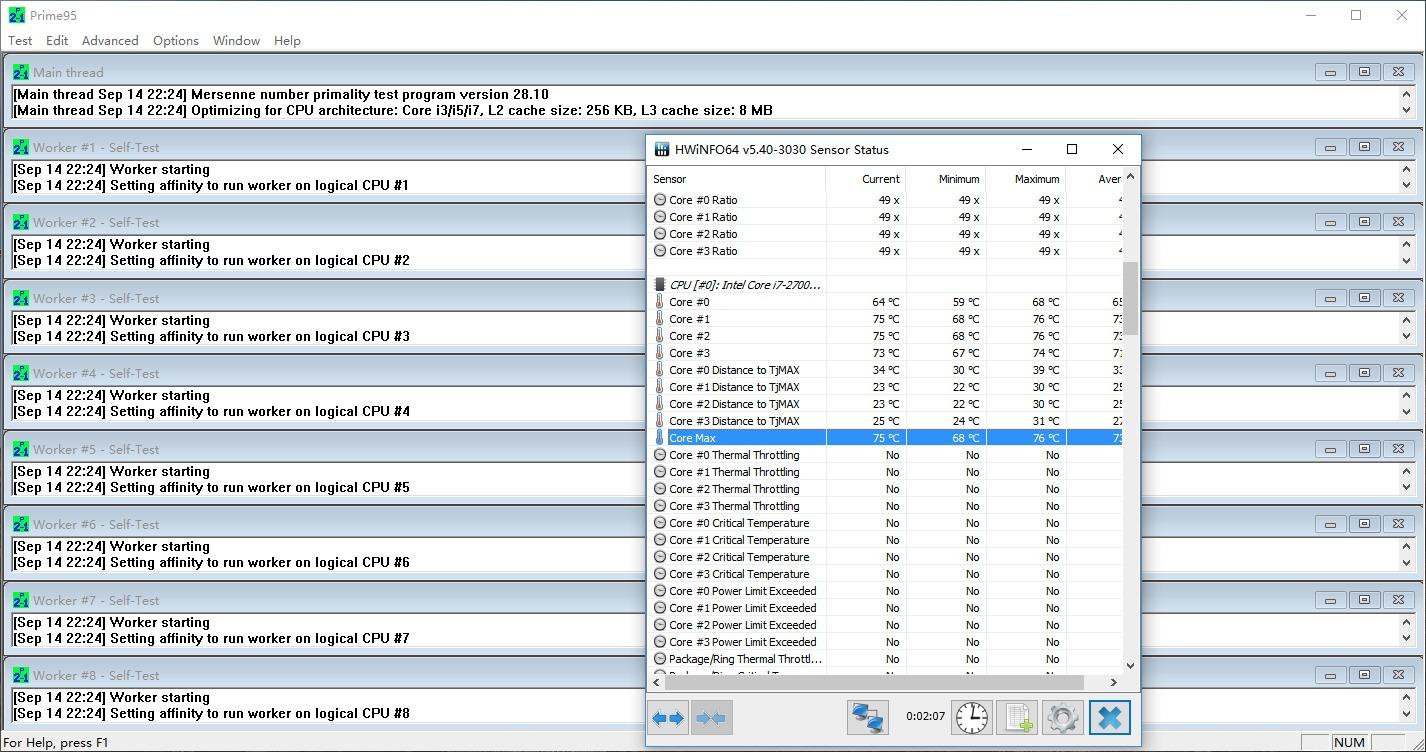This screenshot has width=1426, height=752.
Task: Open HWiNFO sensor settings gear
Action: click(x=1062, y=717)
